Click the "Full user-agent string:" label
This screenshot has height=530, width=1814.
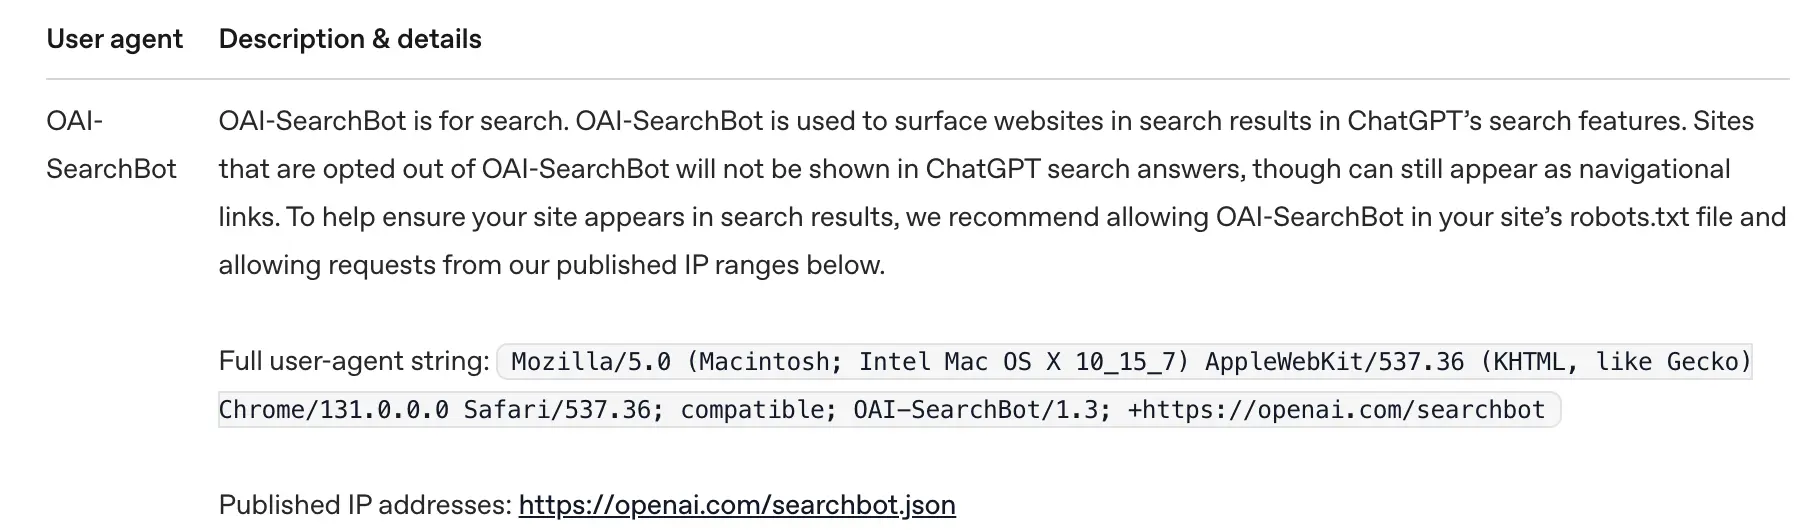click(x=354, y=361)
